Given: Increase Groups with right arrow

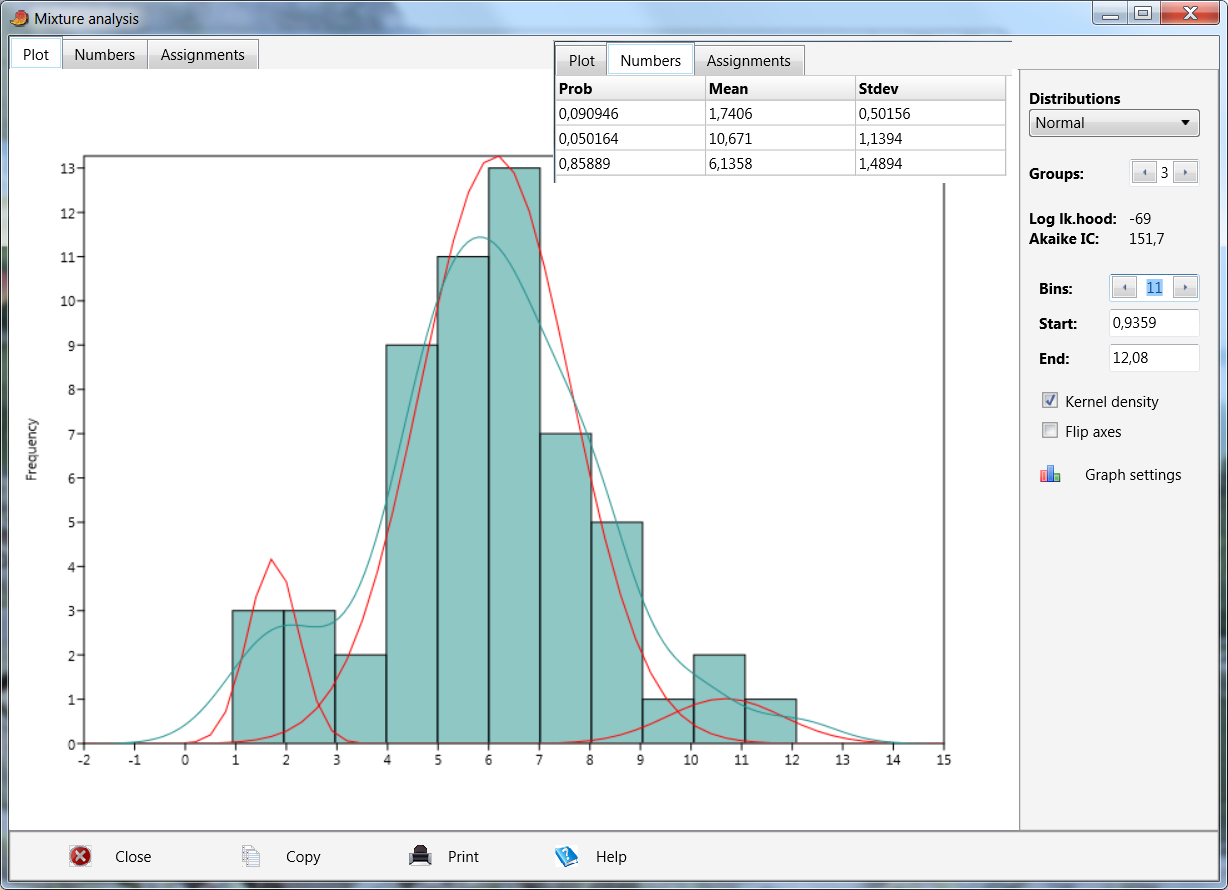Looking at the screenshot, I should [1185, 173].
